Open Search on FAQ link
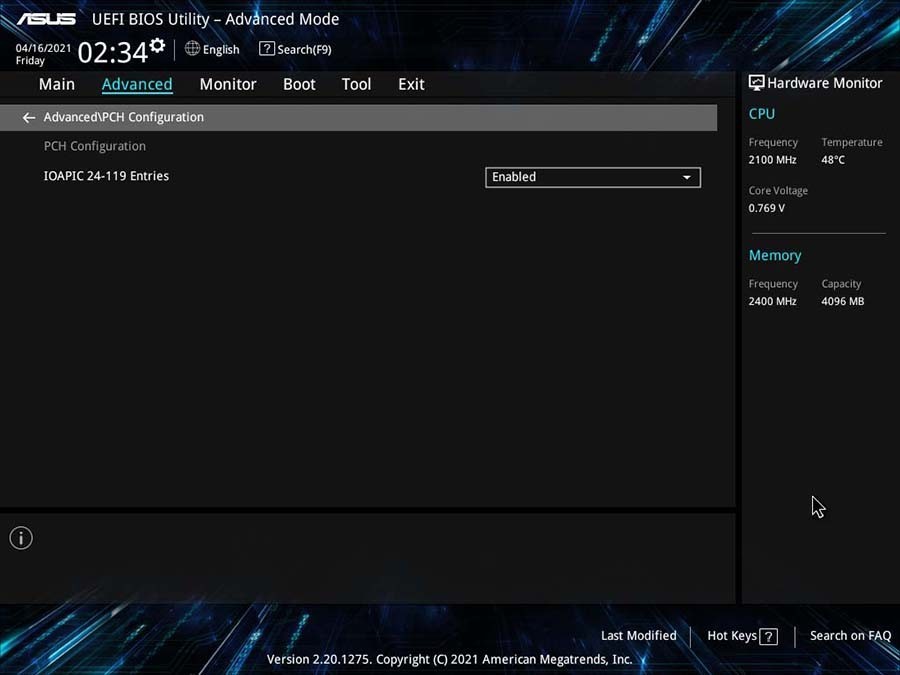The width and height of the screenshot is (900, 675). point(850,636)
